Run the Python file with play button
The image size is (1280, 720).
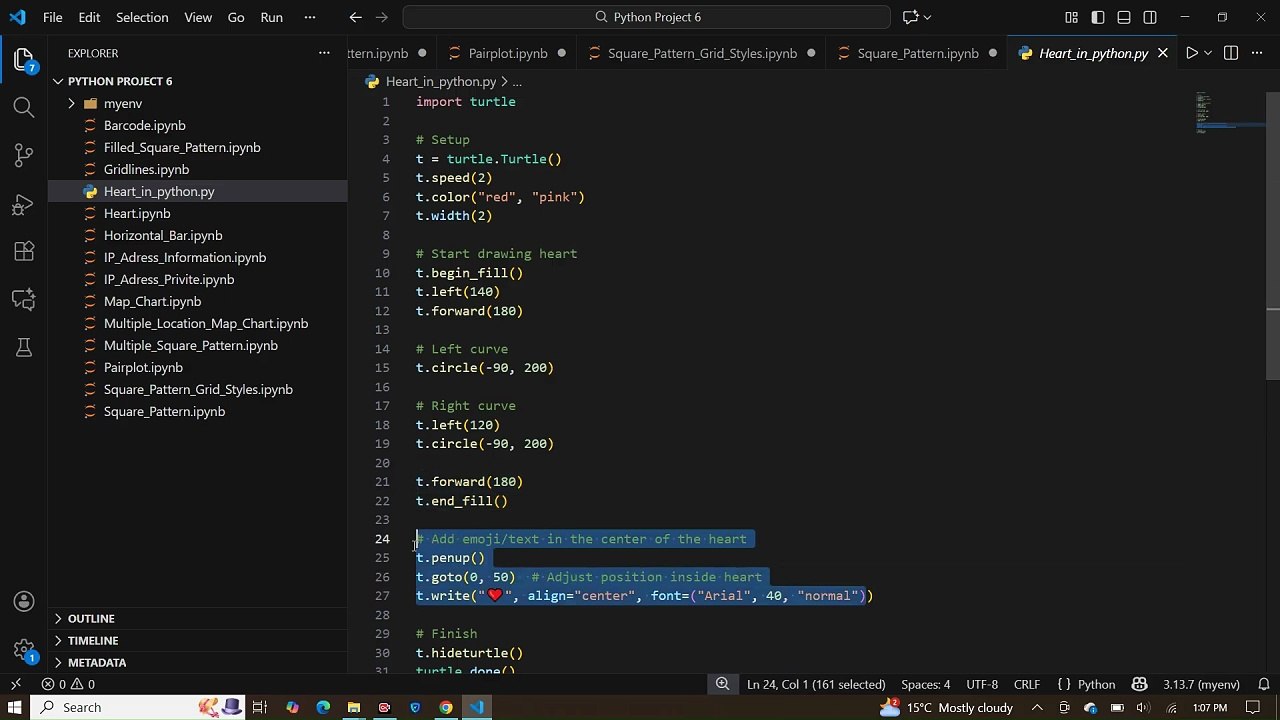pyautogui.click(x=1191, y=53)
